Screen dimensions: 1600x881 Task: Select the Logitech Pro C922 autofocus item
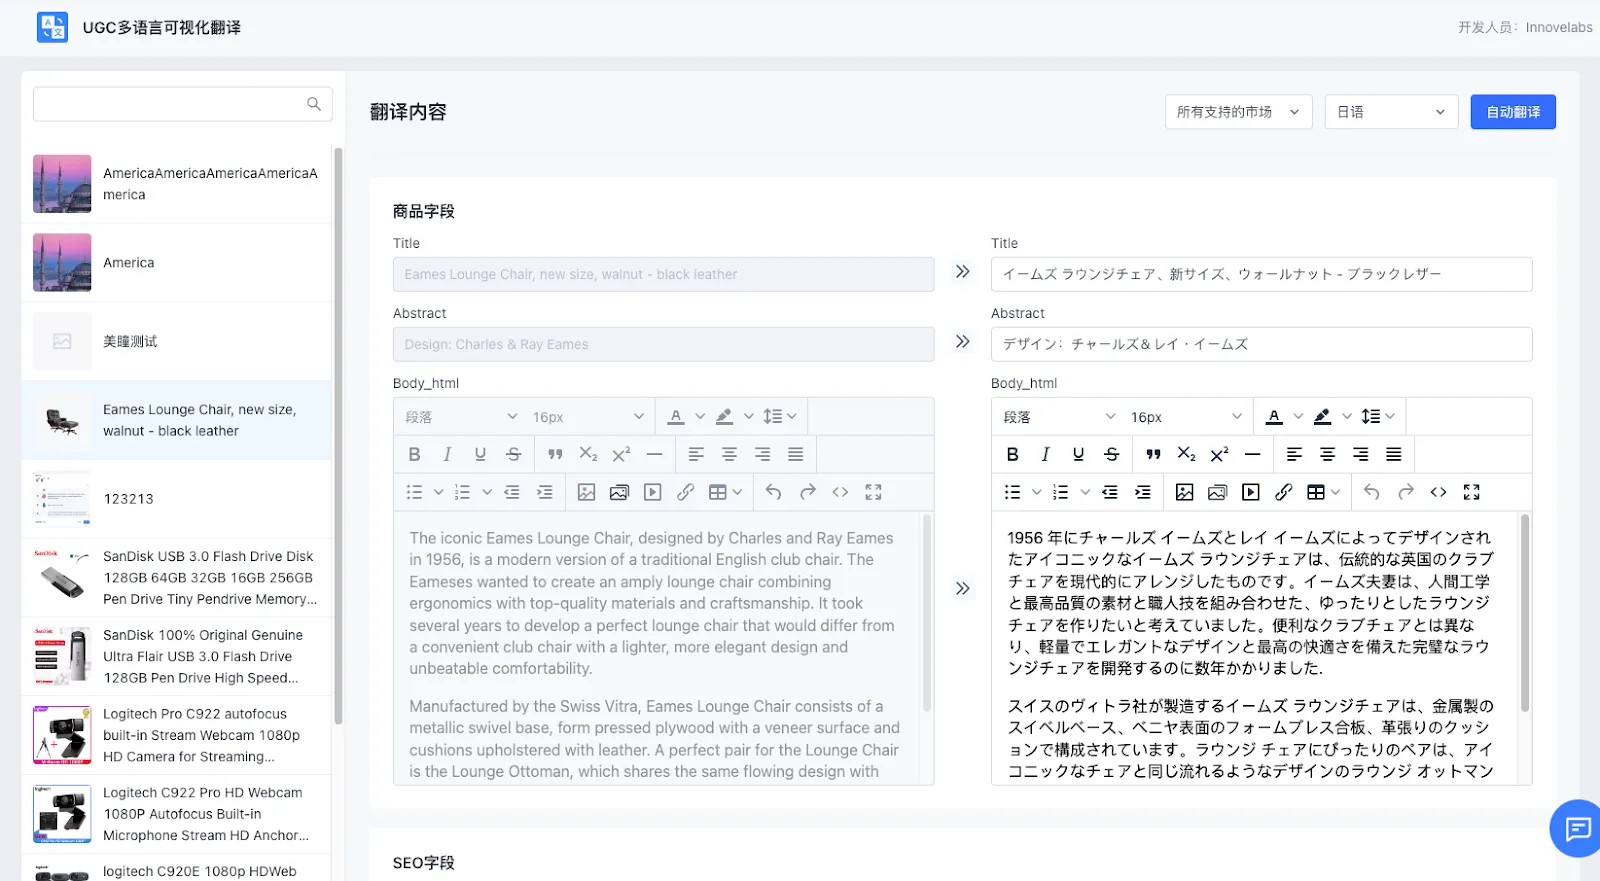tap(177, 735)
